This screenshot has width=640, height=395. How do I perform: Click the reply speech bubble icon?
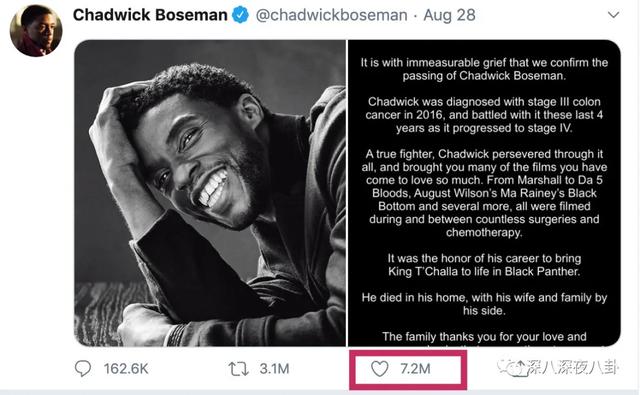[83, 368]
